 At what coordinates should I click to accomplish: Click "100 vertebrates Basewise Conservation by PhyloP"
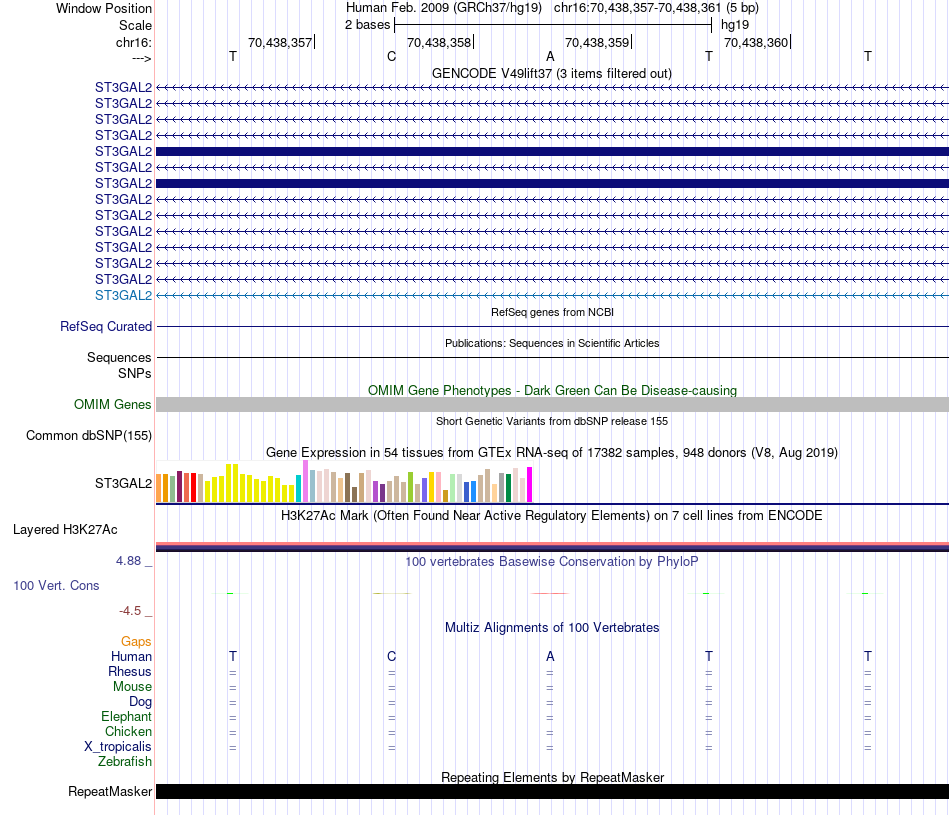coord(551,562)
